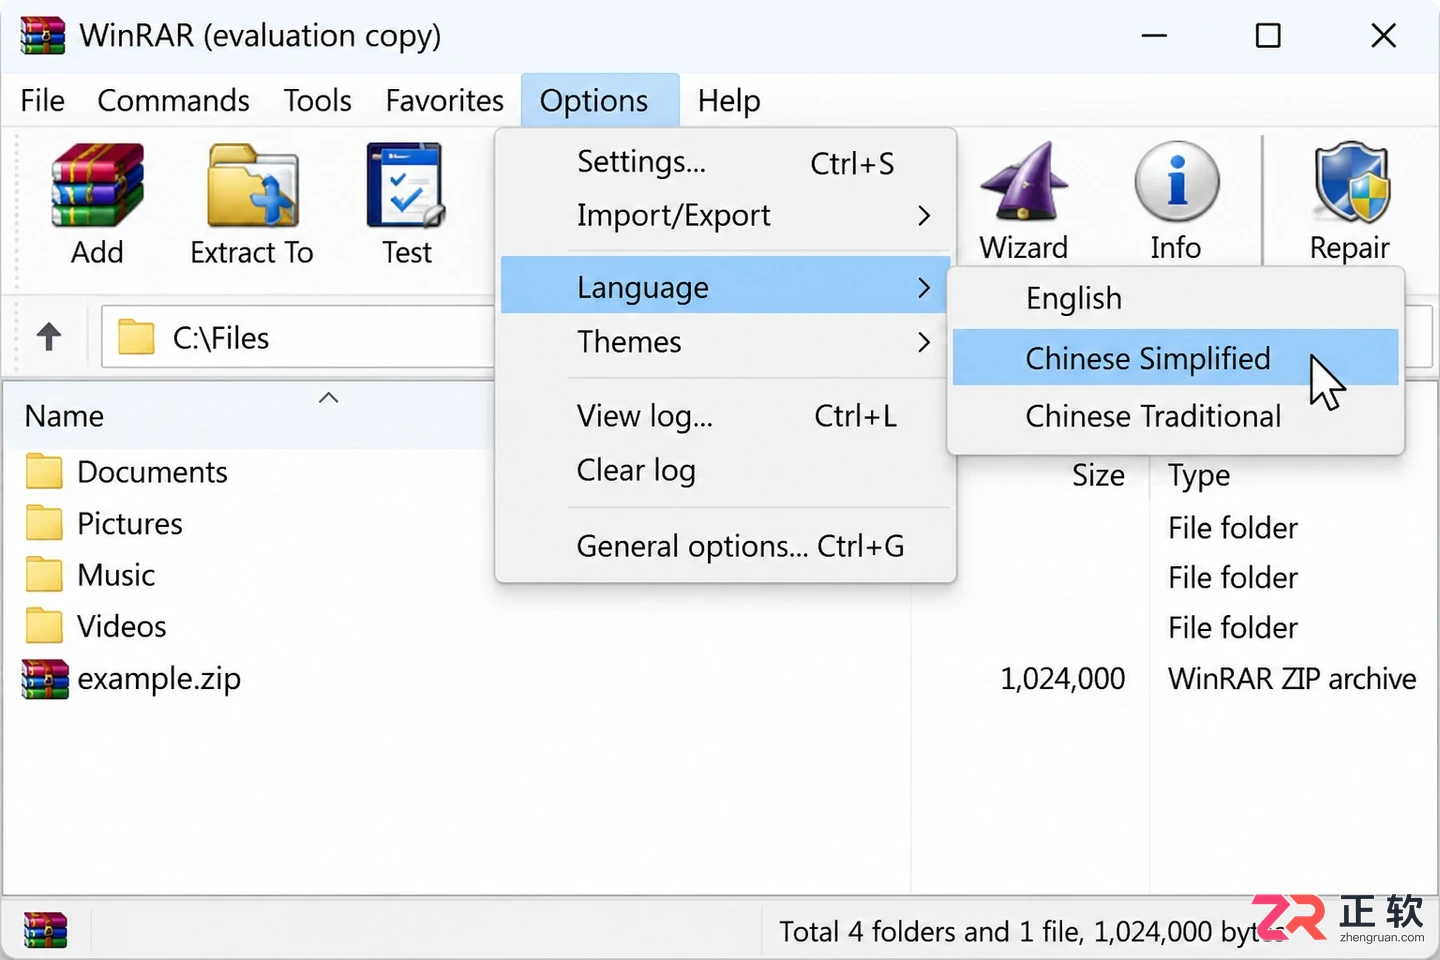Select Chinese Simplified language option

coord(1175,358)
